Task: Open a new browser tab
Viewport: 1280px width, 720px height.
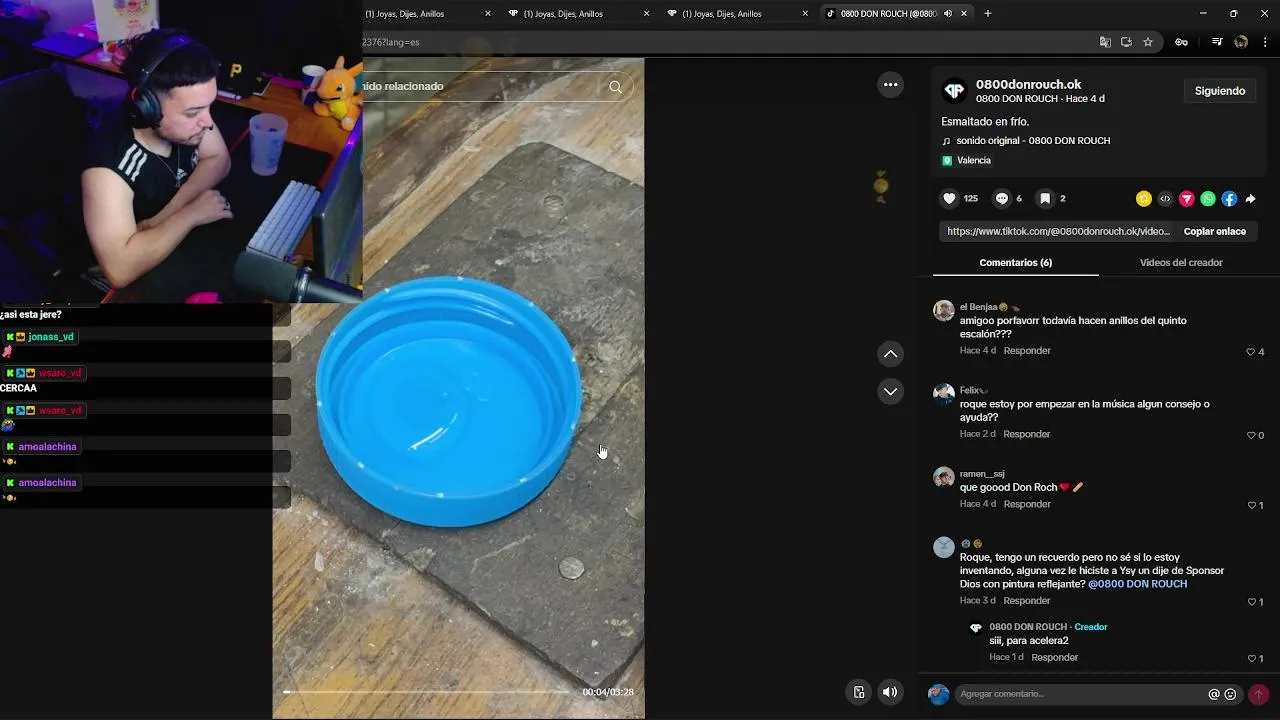Action: point(988,14)
